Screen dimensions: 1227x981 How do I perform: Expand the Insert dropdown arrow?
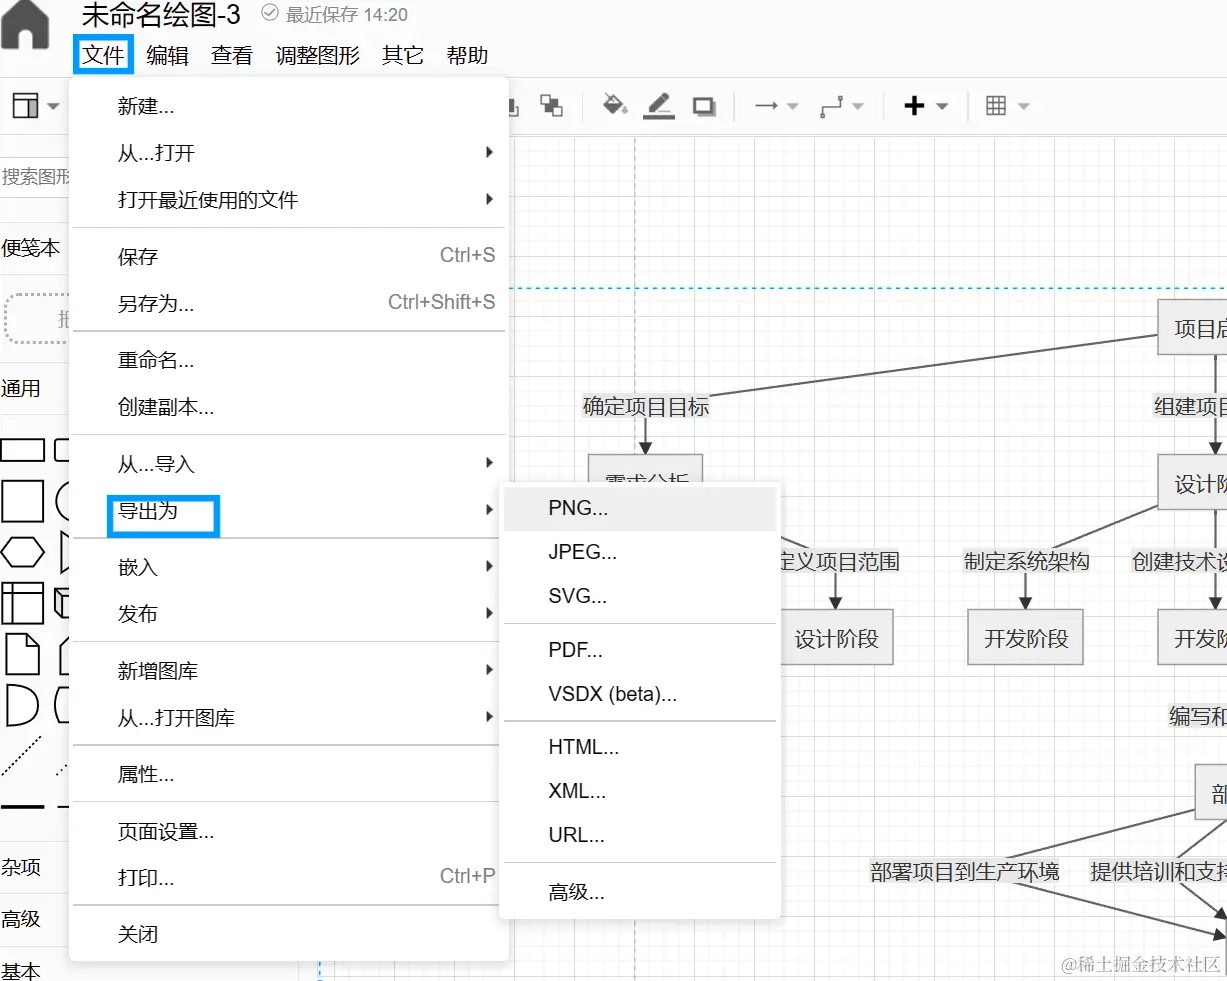tap(941, 105)
